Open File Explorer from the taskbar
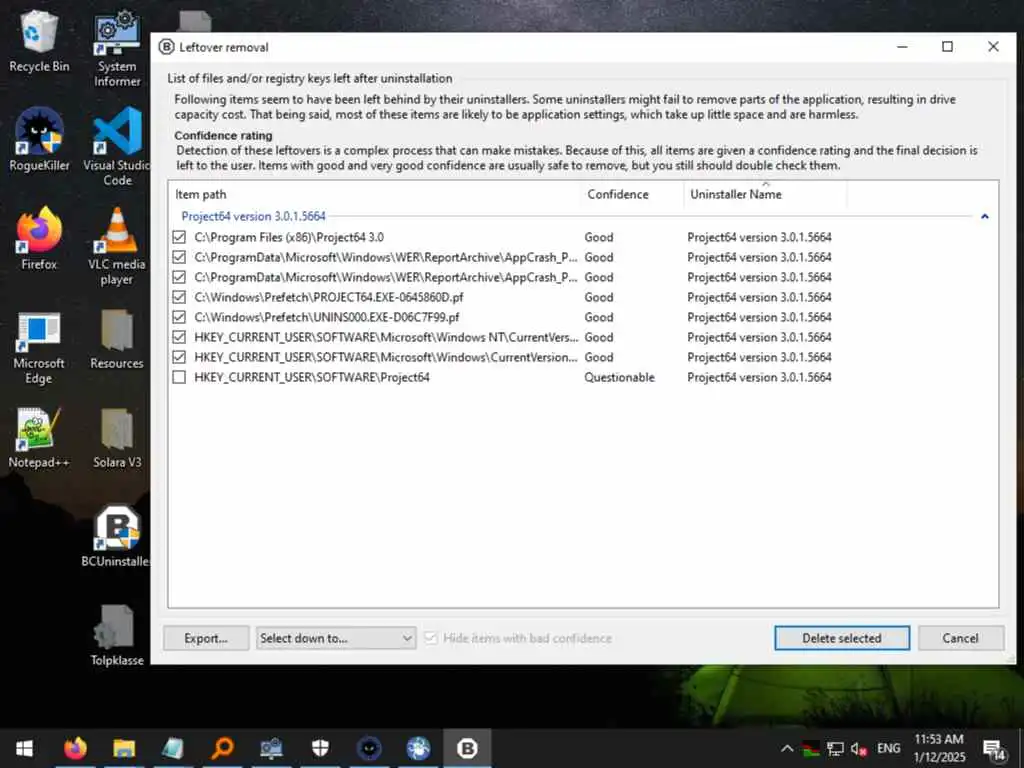 [124, 748]
